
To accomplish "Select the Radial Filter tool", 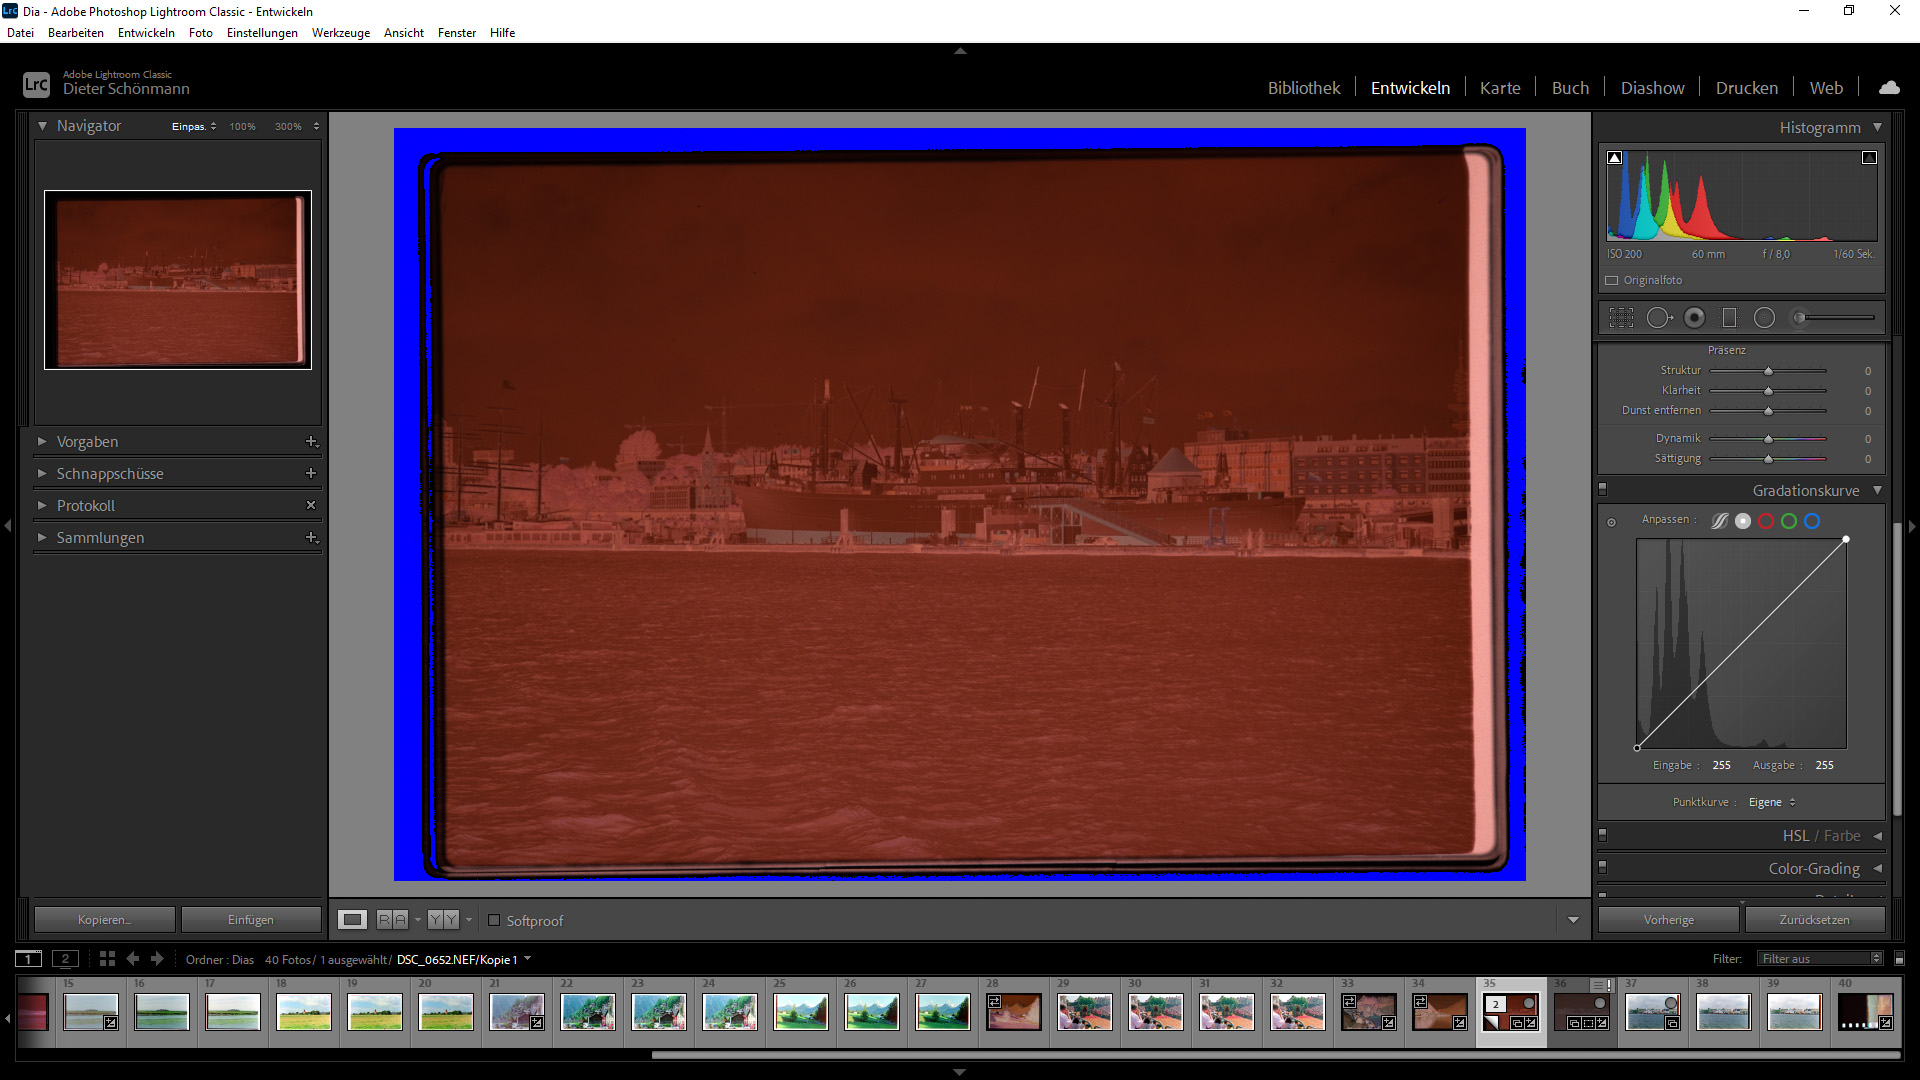I will [x=1764, y=318].
